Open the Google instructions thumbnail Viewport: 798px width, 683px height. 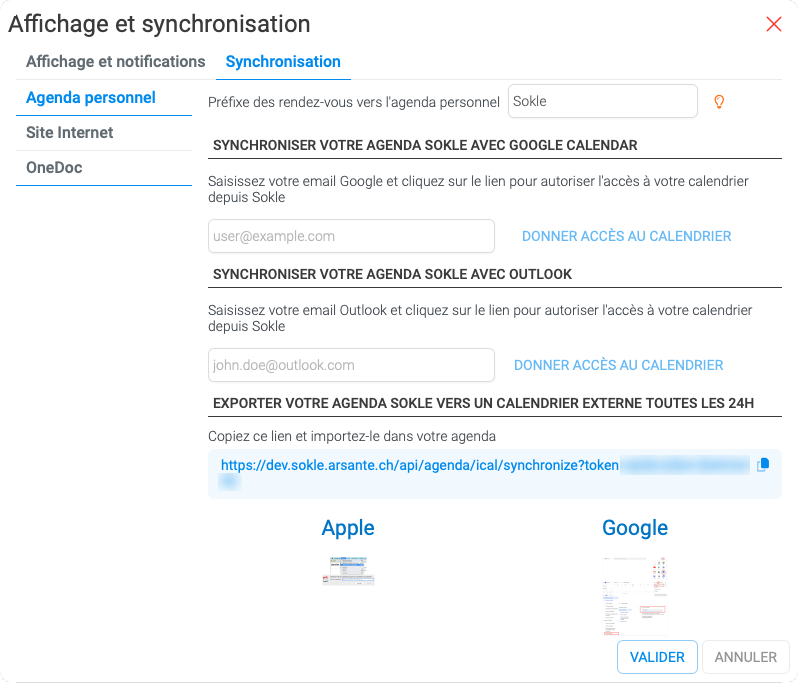coord(635,596)
